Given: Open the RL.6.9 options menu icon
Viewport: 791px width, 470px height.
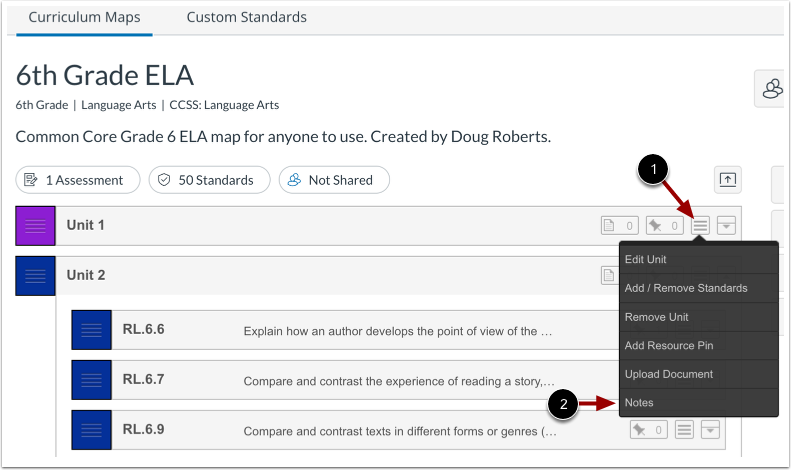Looking at the screenshot, I should [685, 430].
